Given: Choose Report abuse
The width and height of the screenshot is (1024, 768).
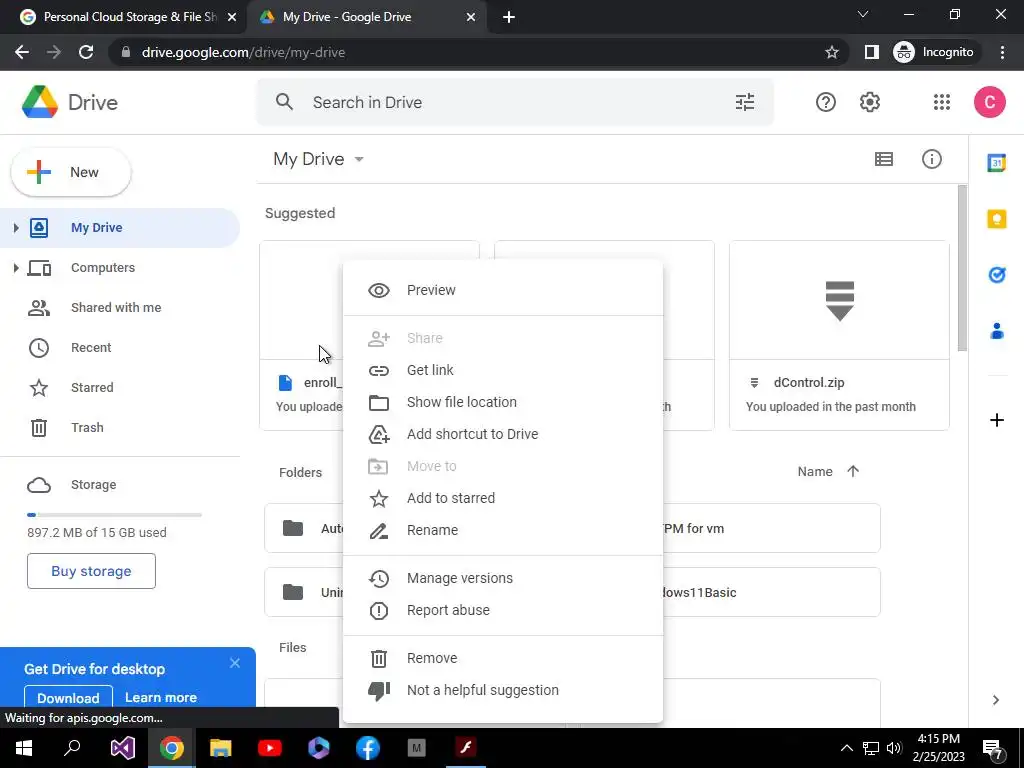Looking at the screenshot, I should (503, 611).
